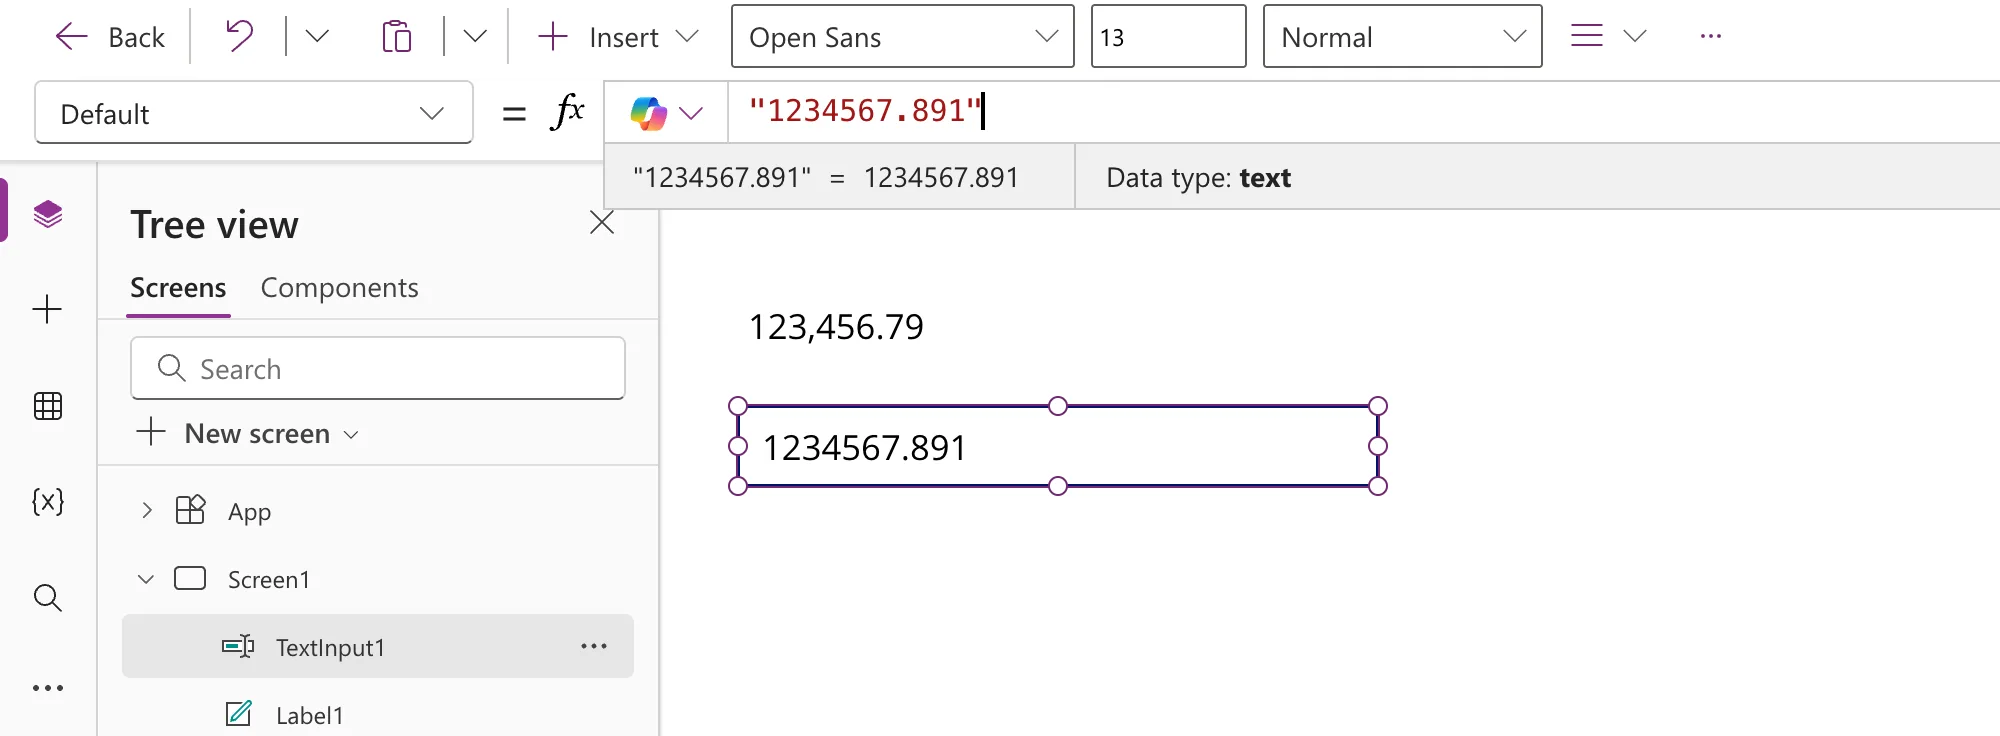Open the Variables {x} icon

[48, 501]
